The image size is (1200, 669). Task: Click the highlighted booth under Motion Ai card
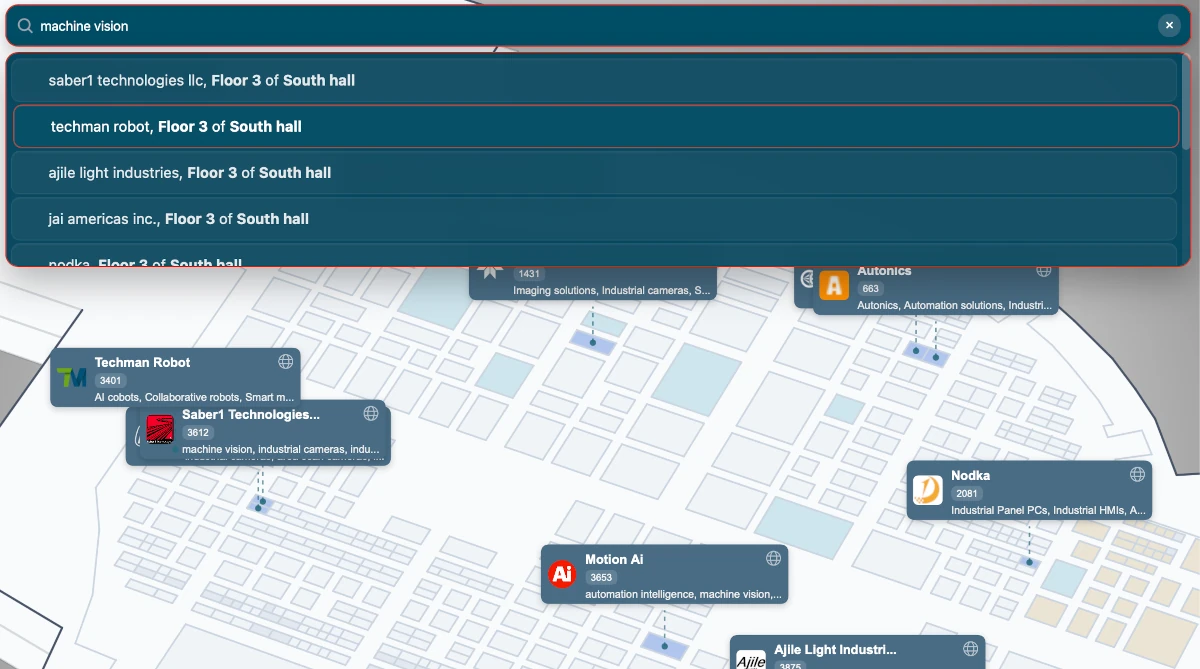(664, 647)
